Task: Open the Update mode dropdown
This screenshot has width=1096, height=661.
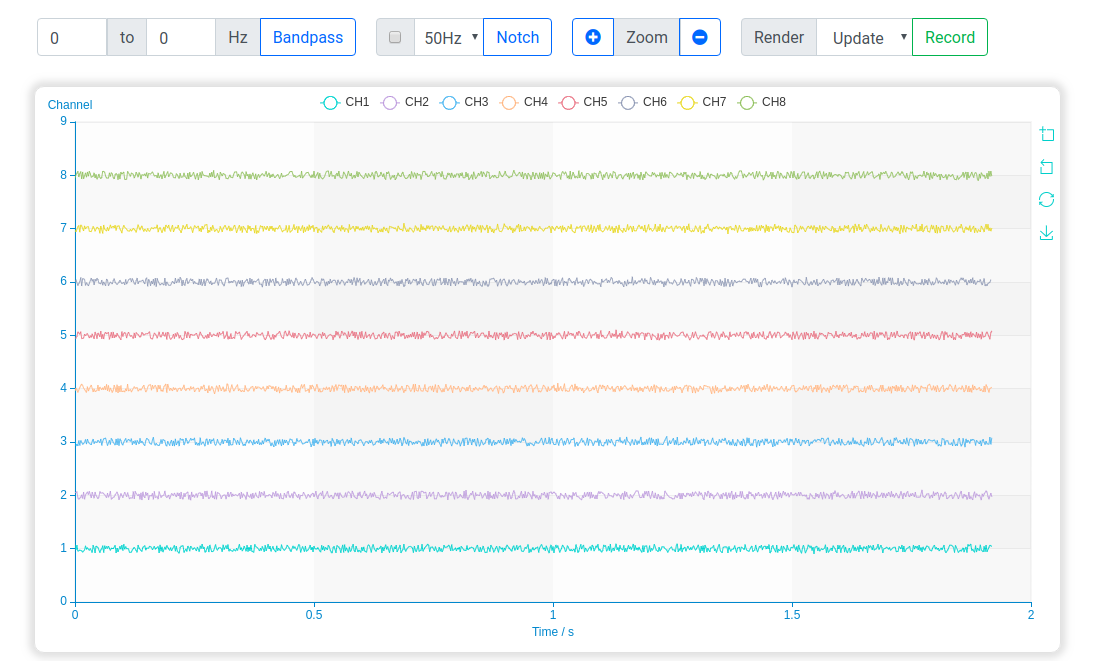Action: click(x=864, y=37)
